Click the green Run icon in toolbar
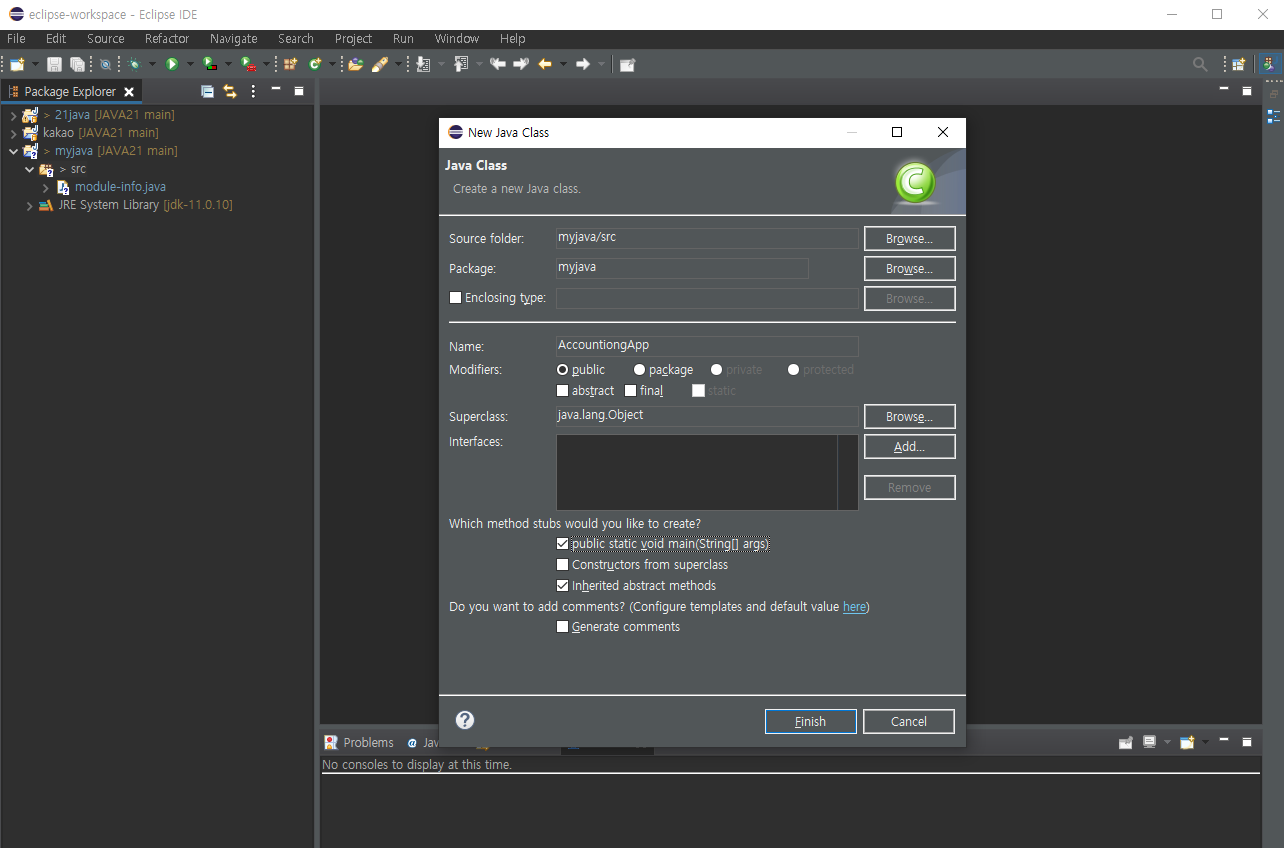Screen dimensions: 1284x848 point(172,64)
